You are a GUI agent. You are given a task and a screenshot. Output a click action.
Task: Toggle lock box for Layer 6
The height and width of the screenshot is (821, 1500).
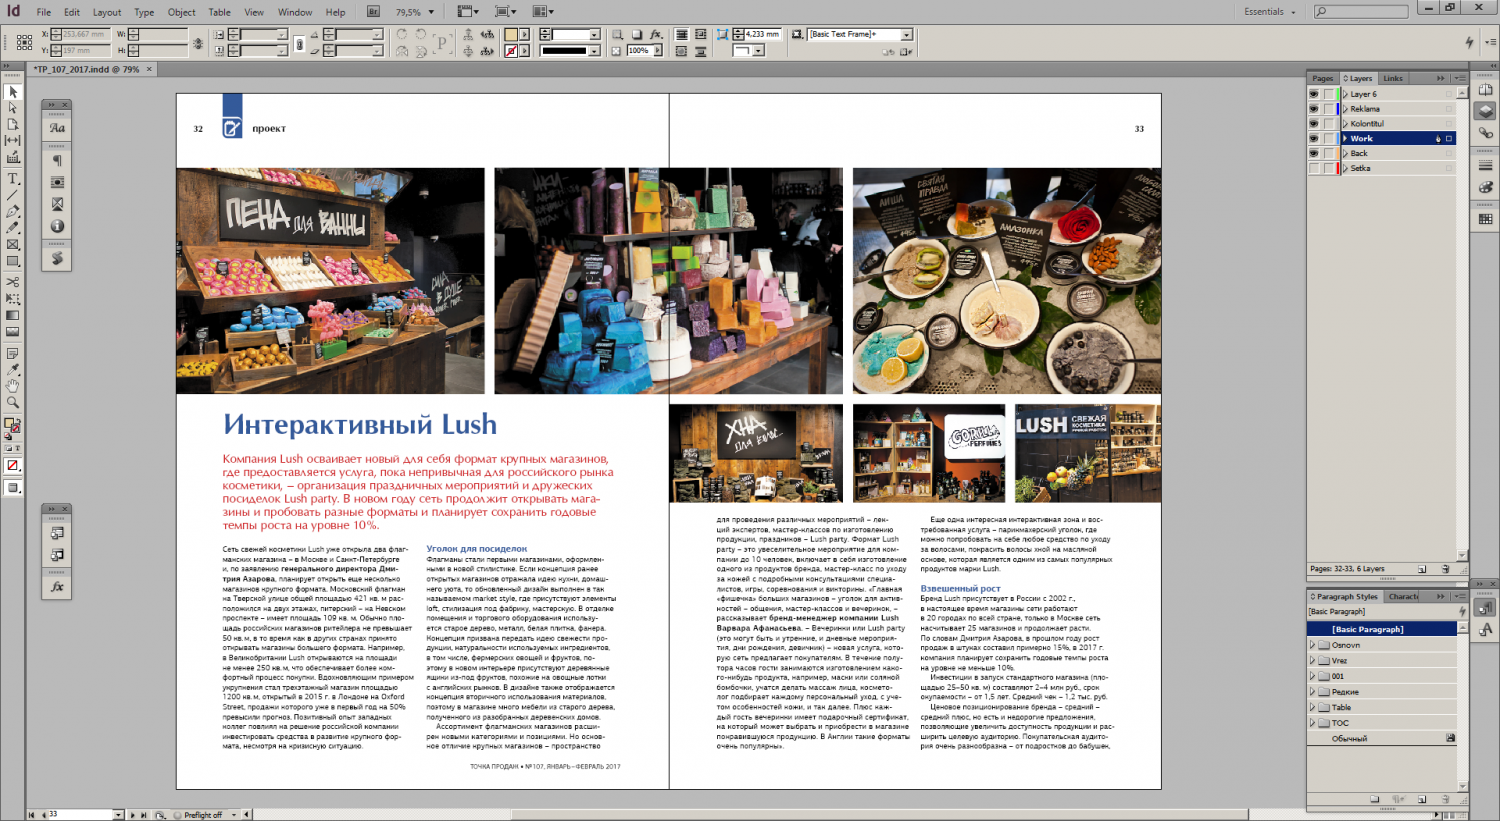point(1329,94)
